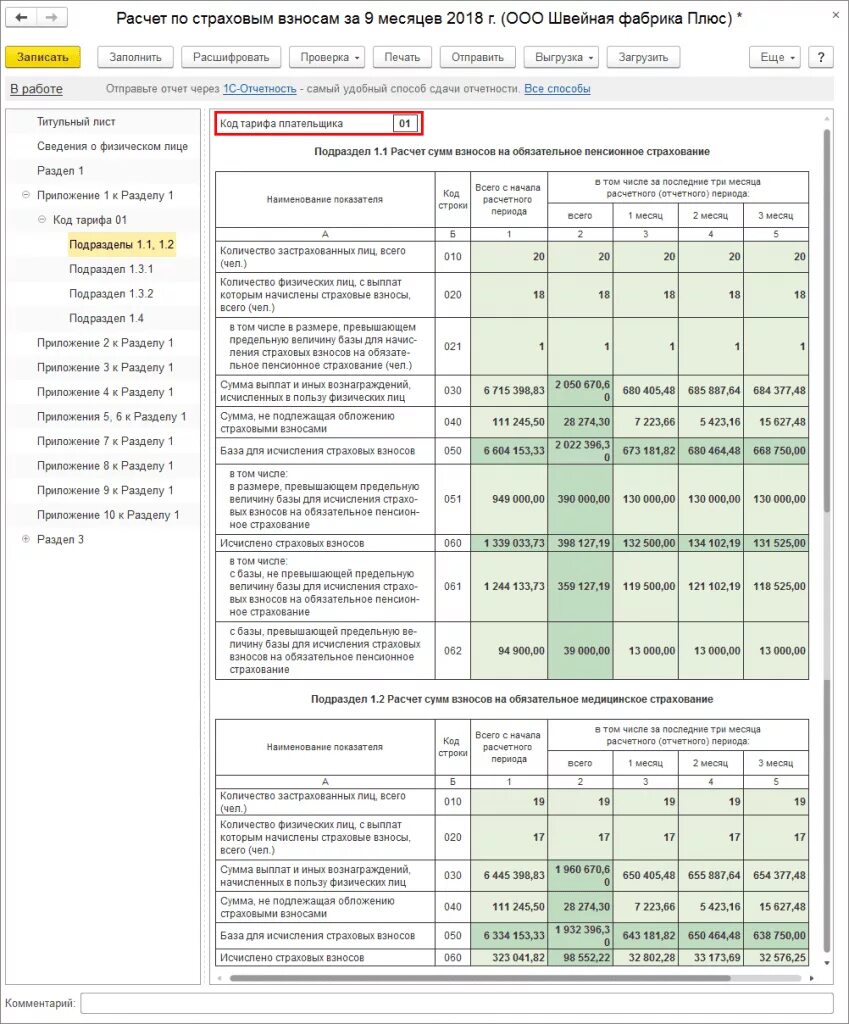
Task: Click the scroll-down arrow of the report
Action: [x=827, y=963]
